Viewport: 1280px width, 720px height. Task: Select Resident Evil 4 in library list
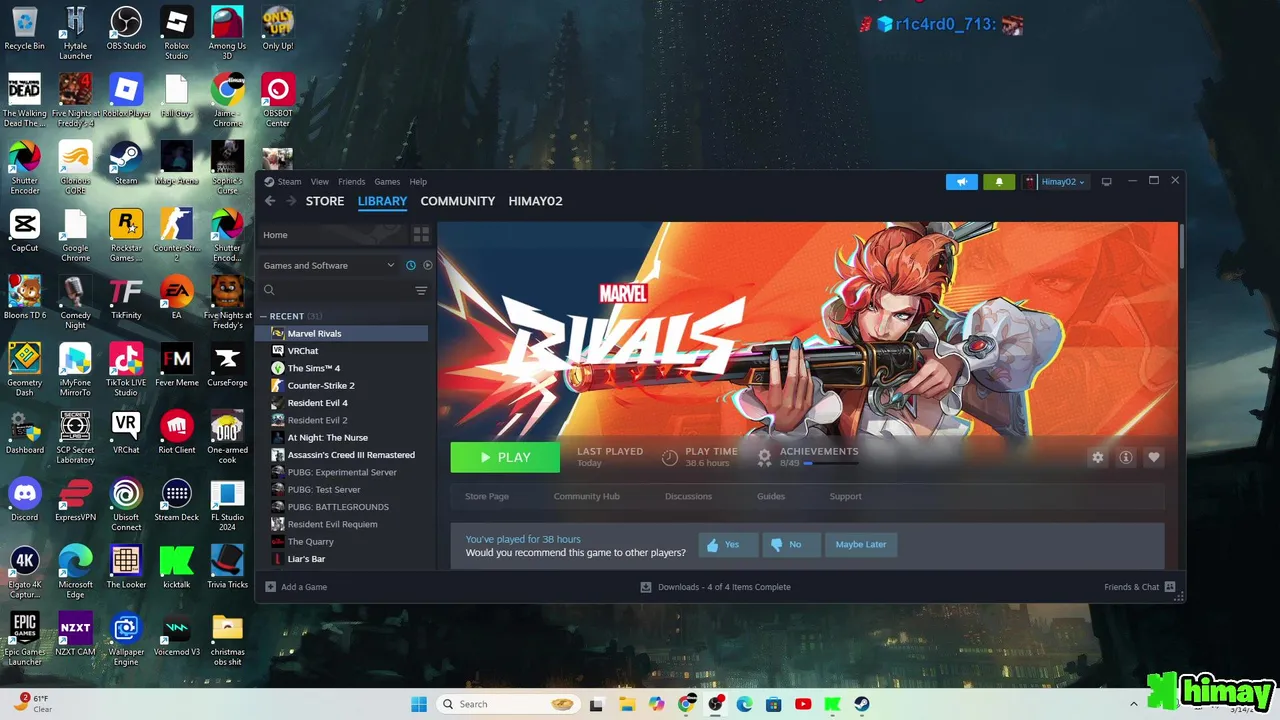coord(343,403)
